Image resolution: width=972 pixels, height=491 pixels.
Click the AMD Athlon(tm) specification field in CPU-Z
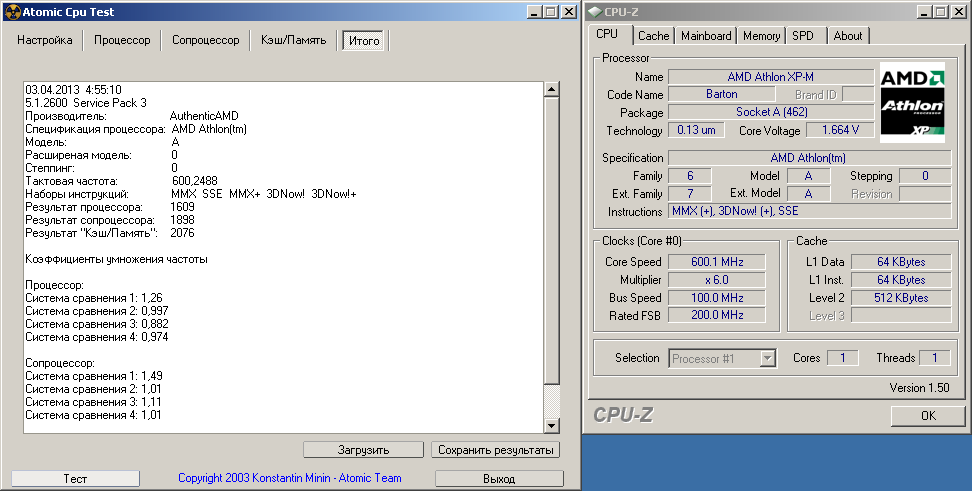coord(809,158)
